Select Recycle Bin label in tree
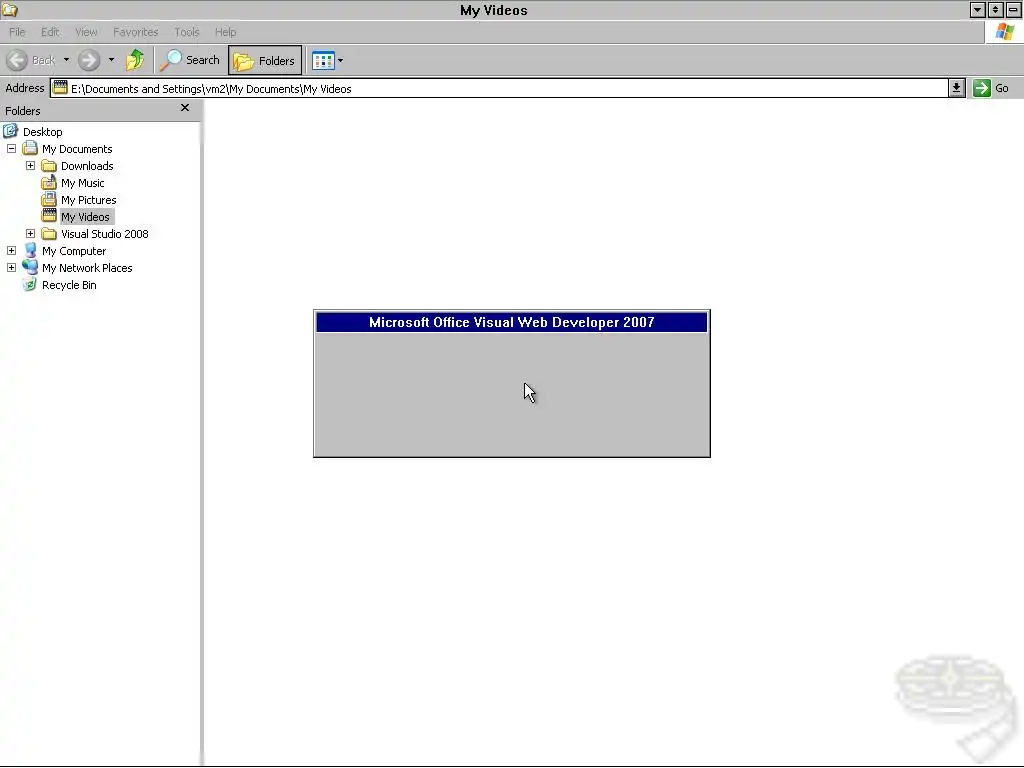 [69, 285]
